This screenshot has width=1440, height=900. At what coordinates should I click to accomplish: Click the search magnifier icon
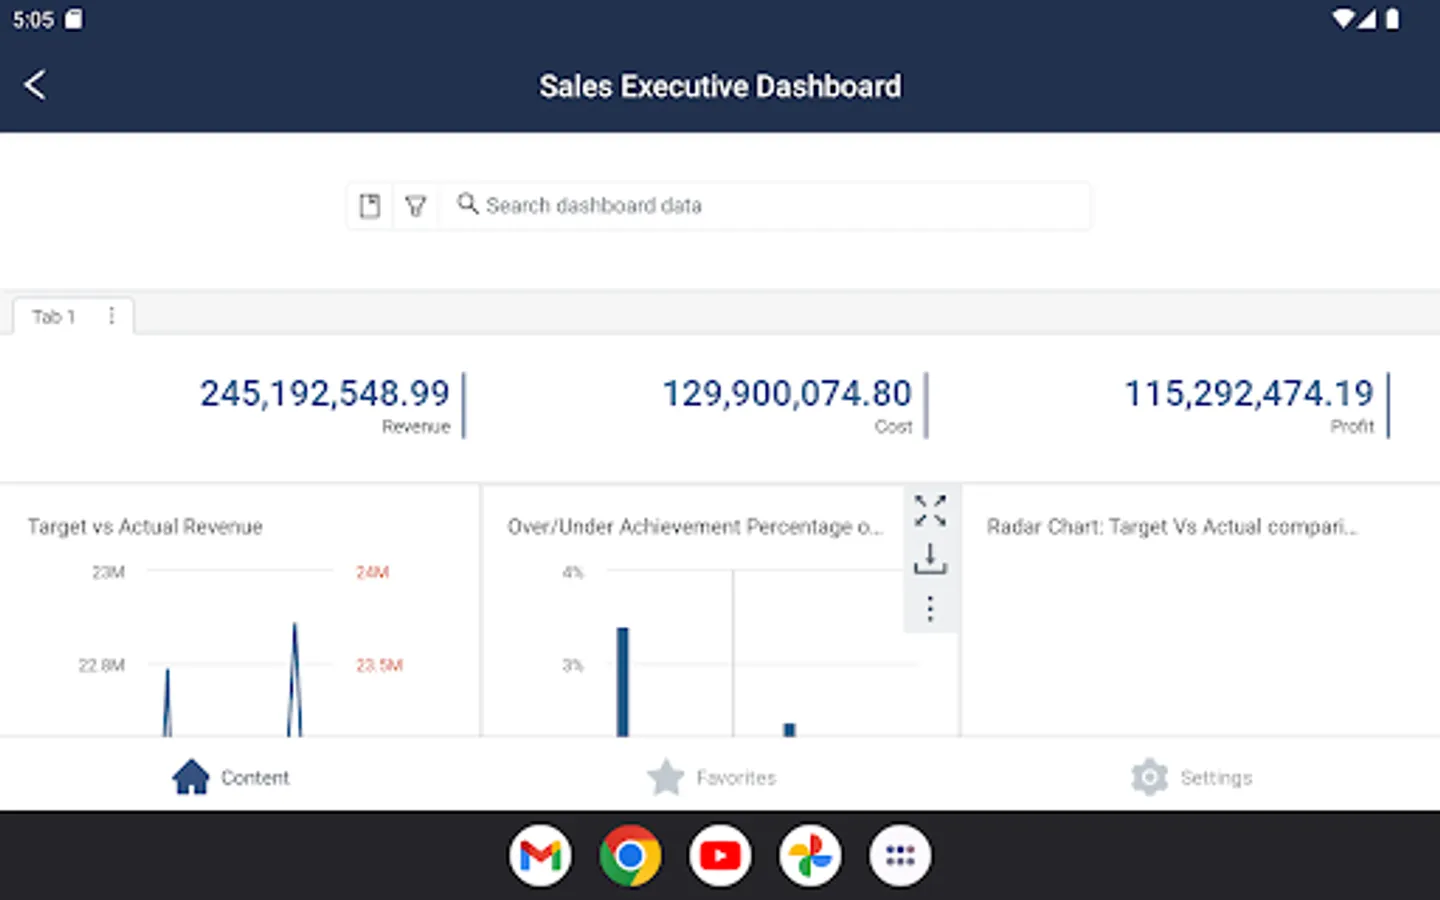(467, 204)
